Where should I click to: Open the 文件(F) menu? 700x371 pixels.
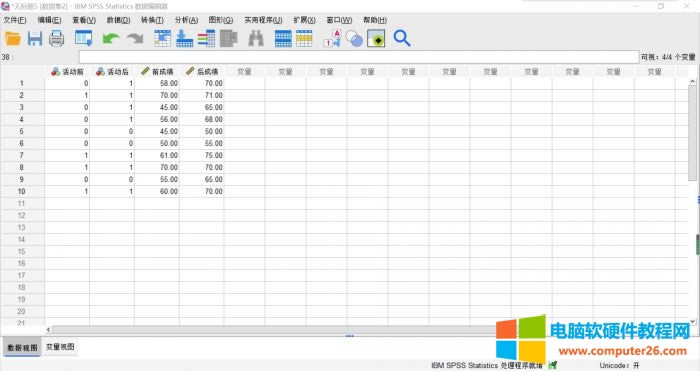[15, 20]
